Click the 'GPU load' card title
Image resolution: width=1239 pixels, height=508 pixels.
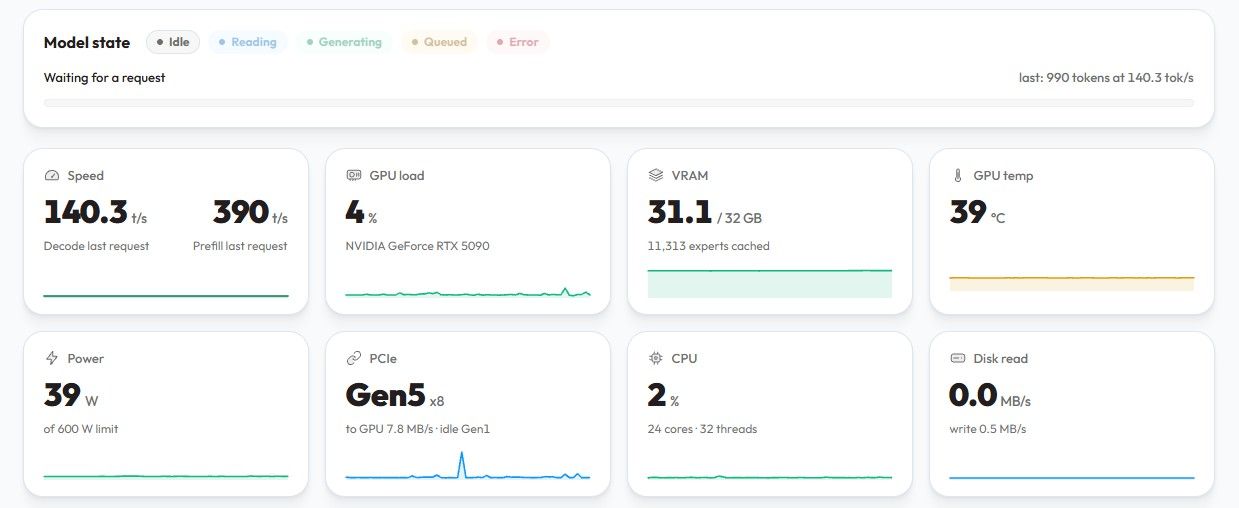(397, 175)
